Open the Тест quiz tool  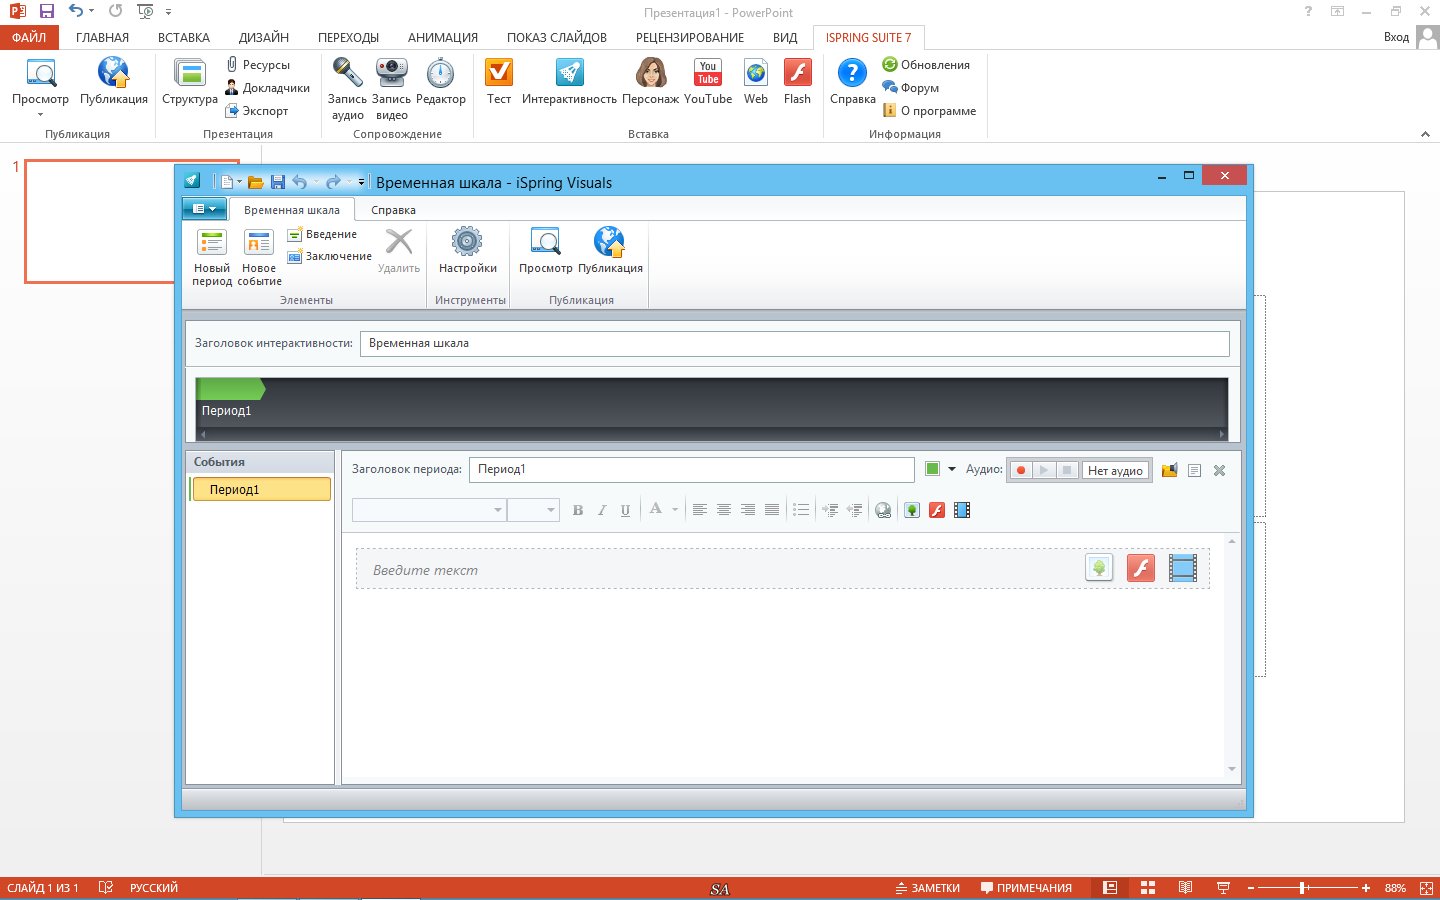pos(499,74)
